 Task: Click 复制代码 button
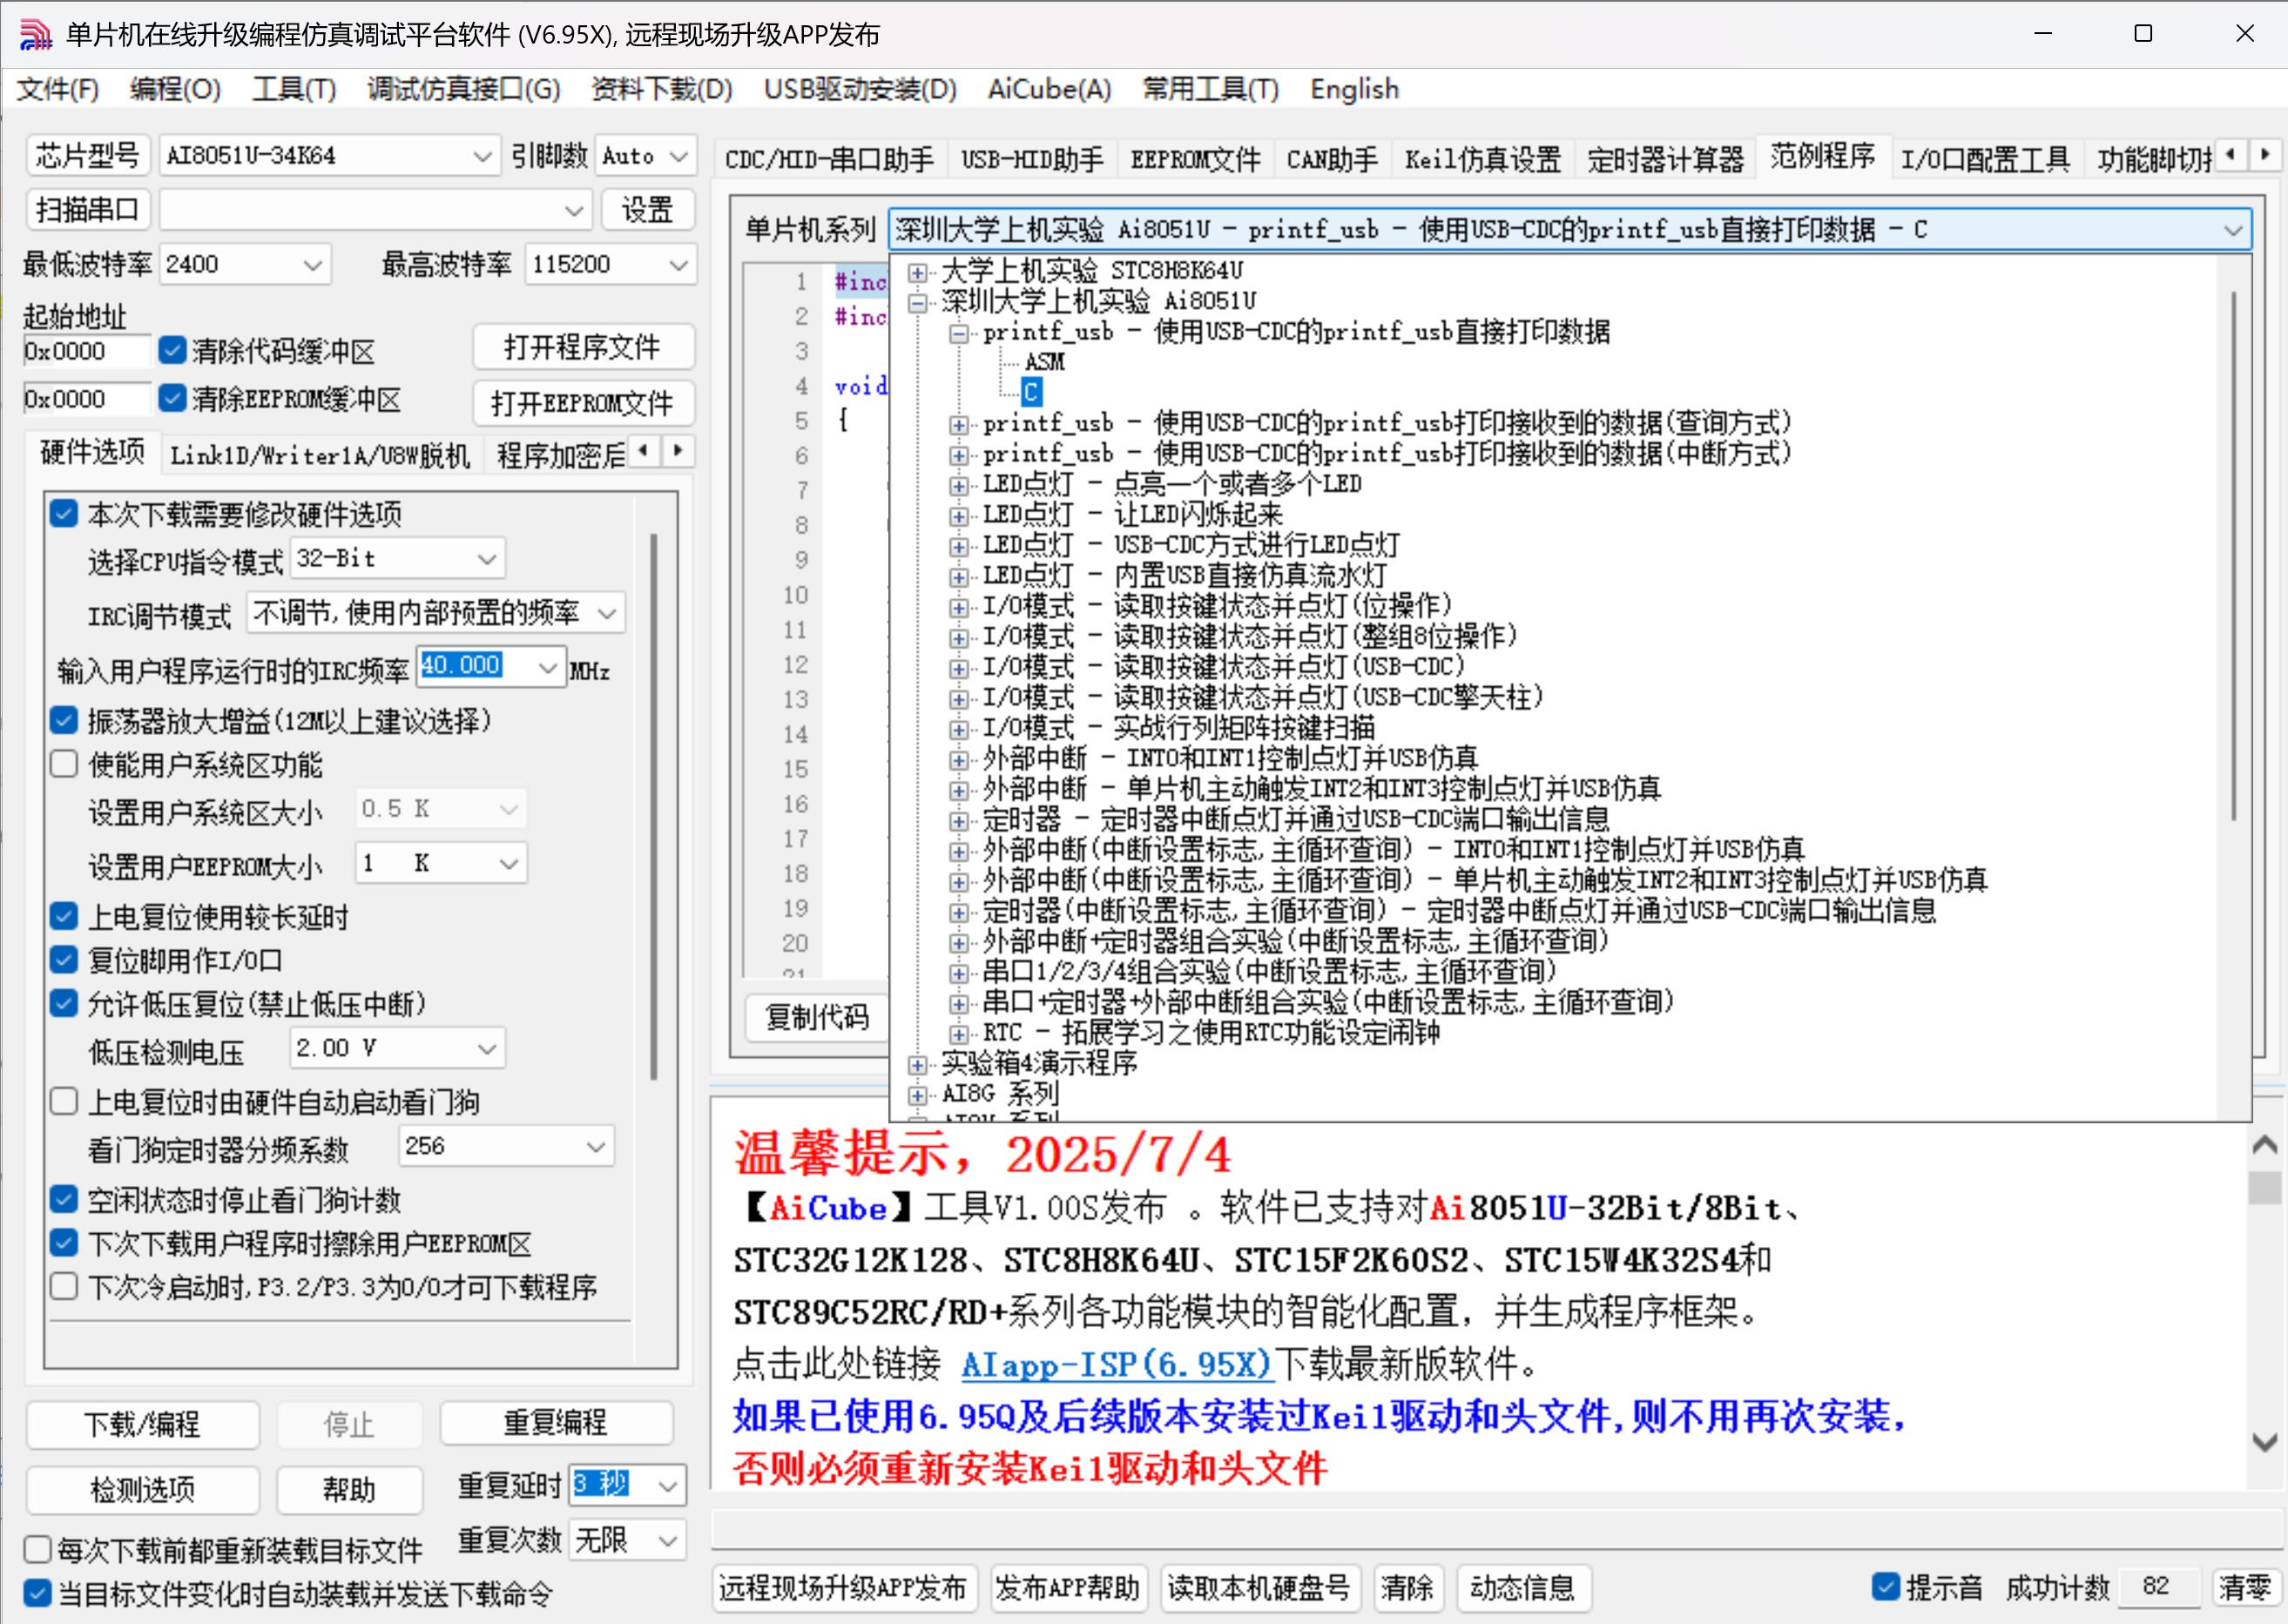(816, 1017)
